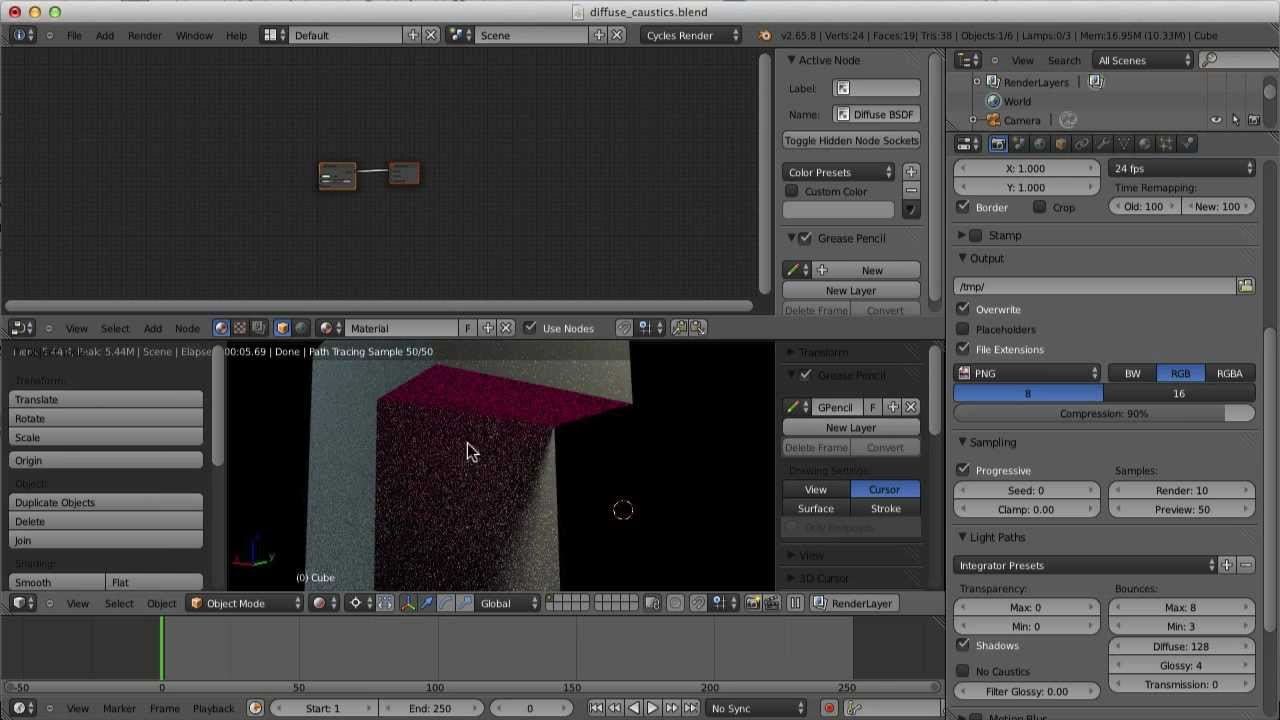Open the Physics properties tab icon
Screen dimensions: 1280x720
click(1186, 144)
